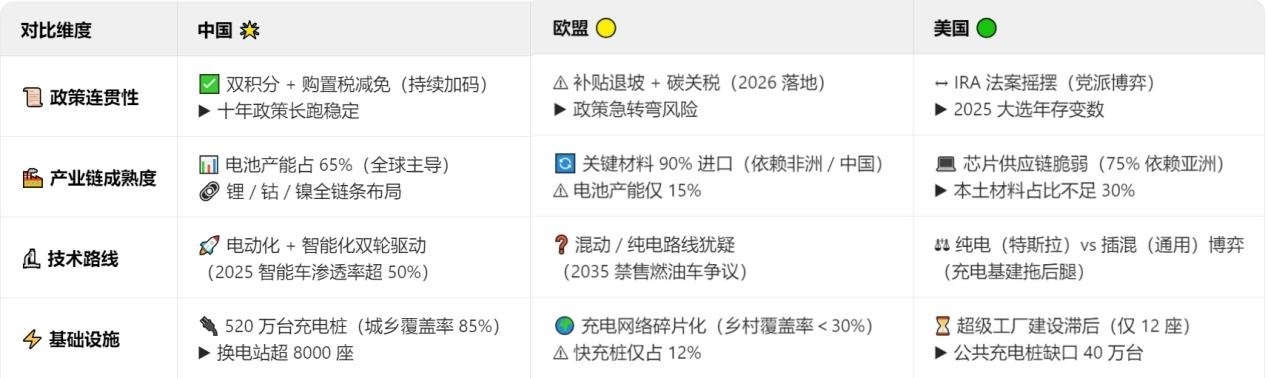Click the globe icon before 充电网络碎片化
This screenshot has height=378, width=1268.
[x=564, y=326]
